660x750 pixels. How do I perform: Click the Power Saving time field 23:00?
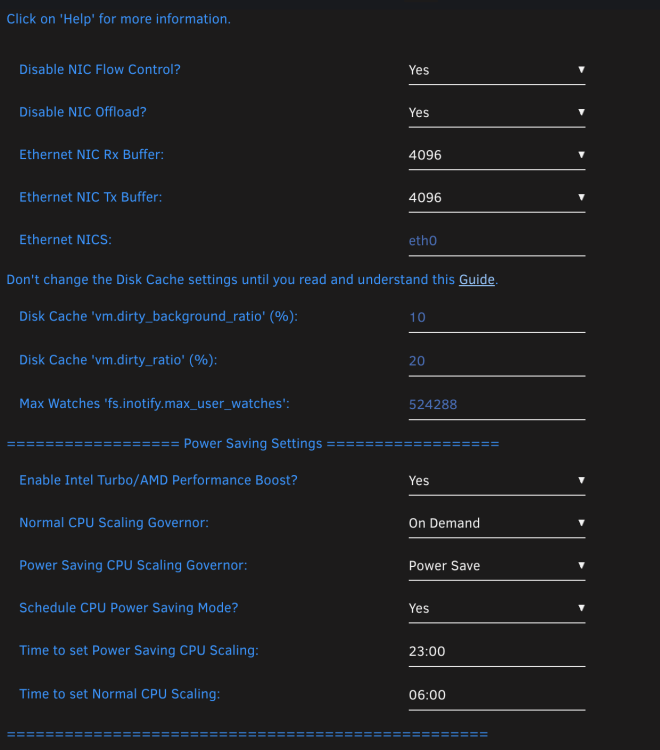pos(497,652)
